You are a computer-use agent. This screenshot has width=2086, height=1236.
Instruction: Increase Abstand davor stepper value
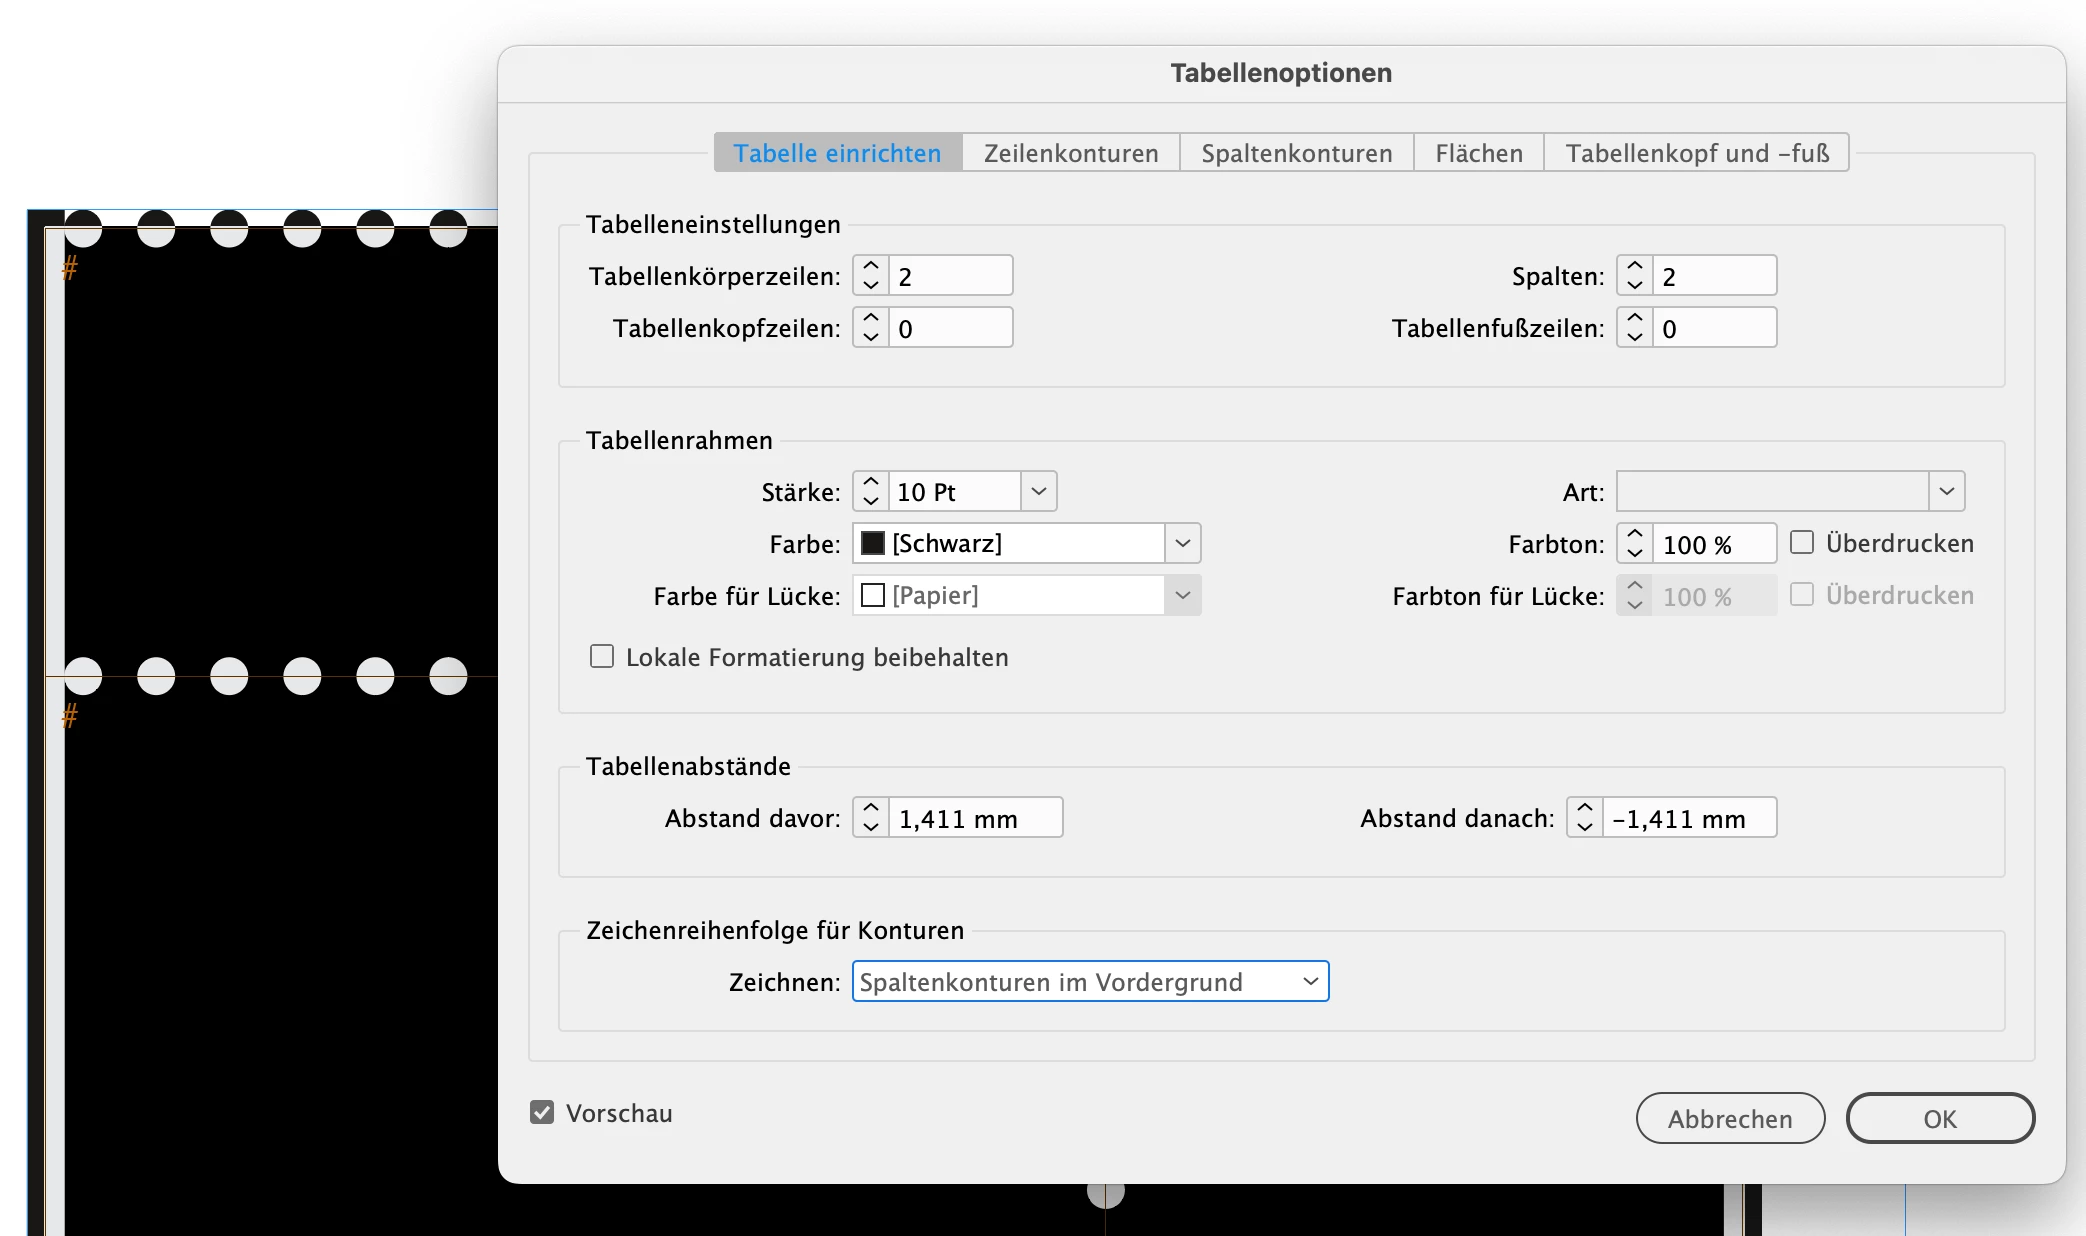(x=871, y=808)
